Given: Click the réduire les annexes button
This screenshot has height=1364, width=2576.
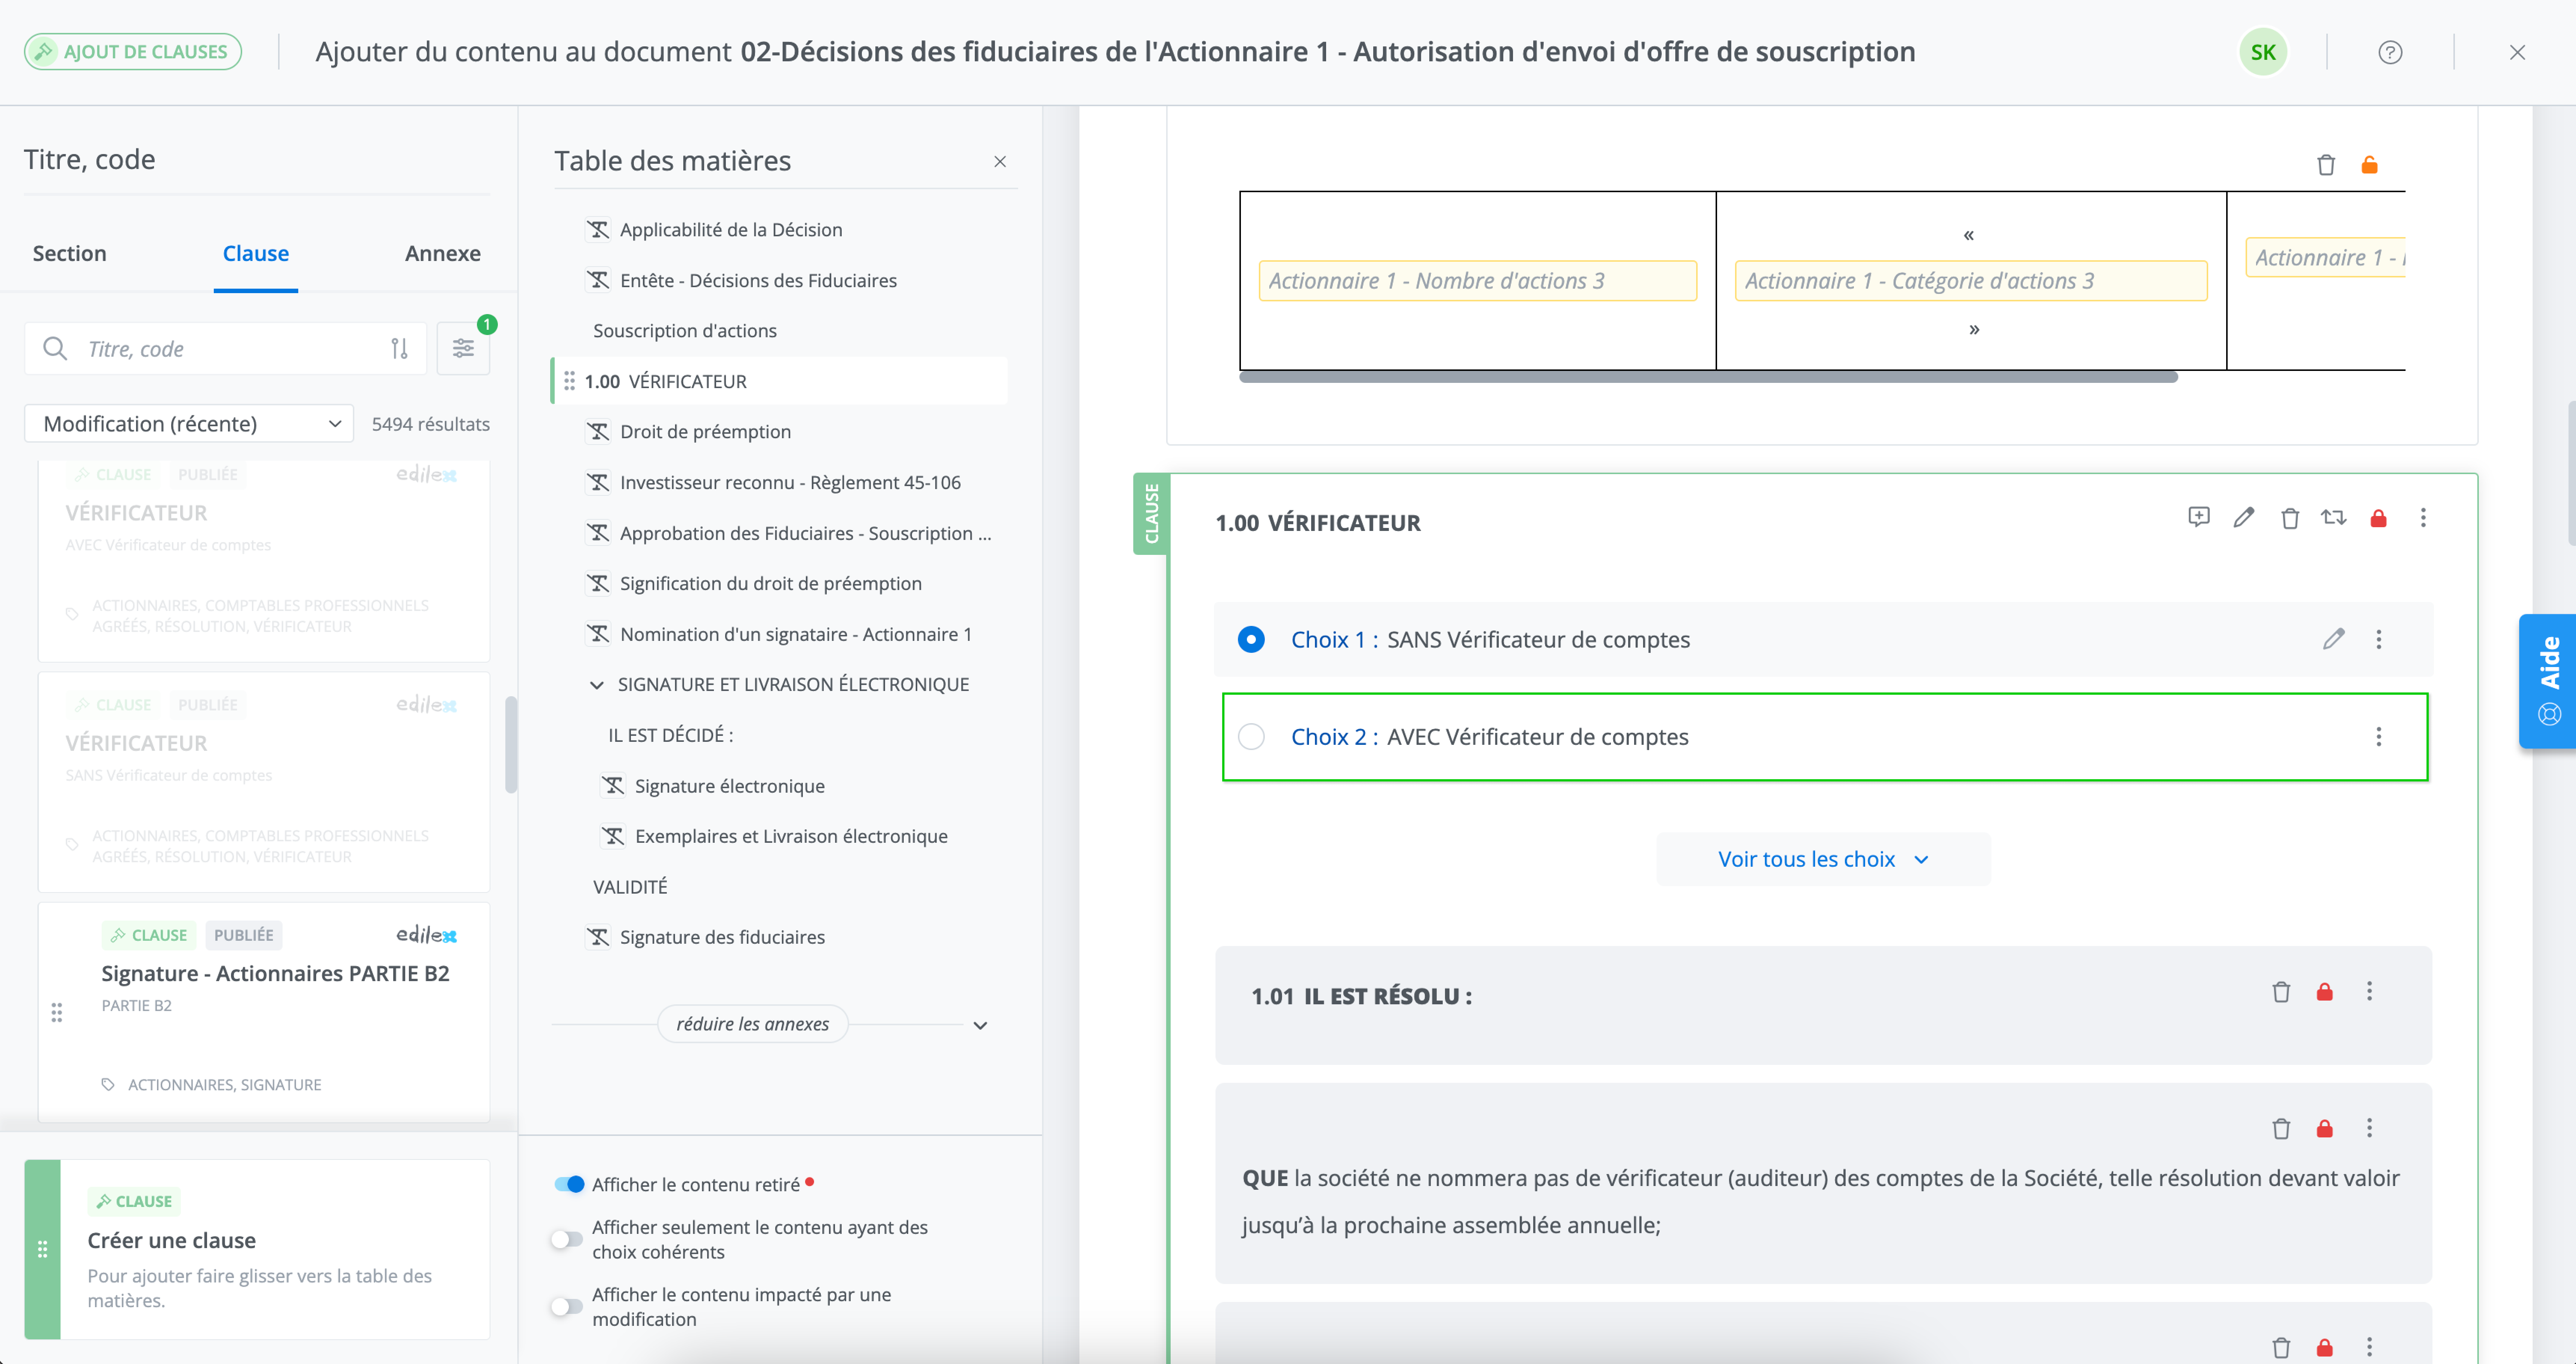Looking at the screenshot, I should point(752,1024).
